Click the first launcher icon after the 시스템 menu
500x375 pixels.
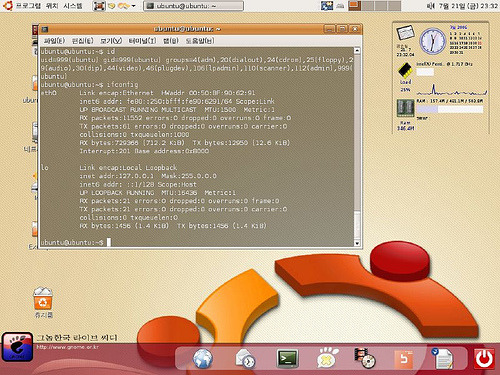(x=99, y=6)
